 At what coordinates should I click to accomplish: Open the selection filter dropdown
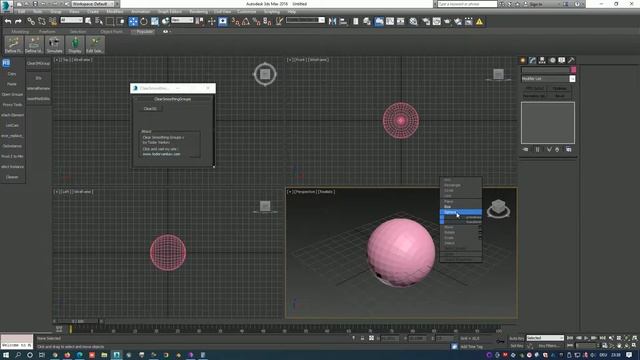pos(71,20)
